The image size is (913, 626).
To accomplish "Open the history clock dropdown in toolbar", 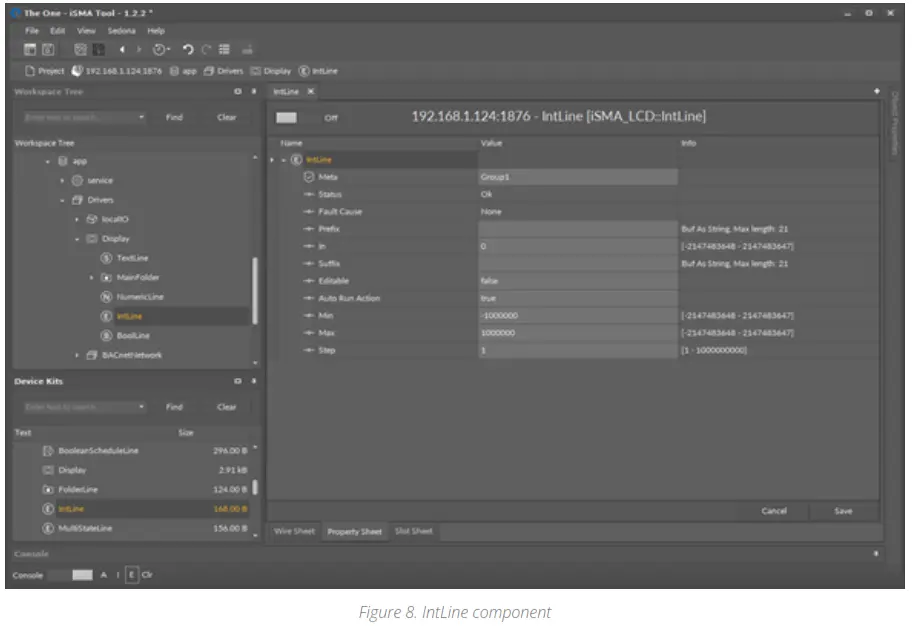I will tap(161, 49).
